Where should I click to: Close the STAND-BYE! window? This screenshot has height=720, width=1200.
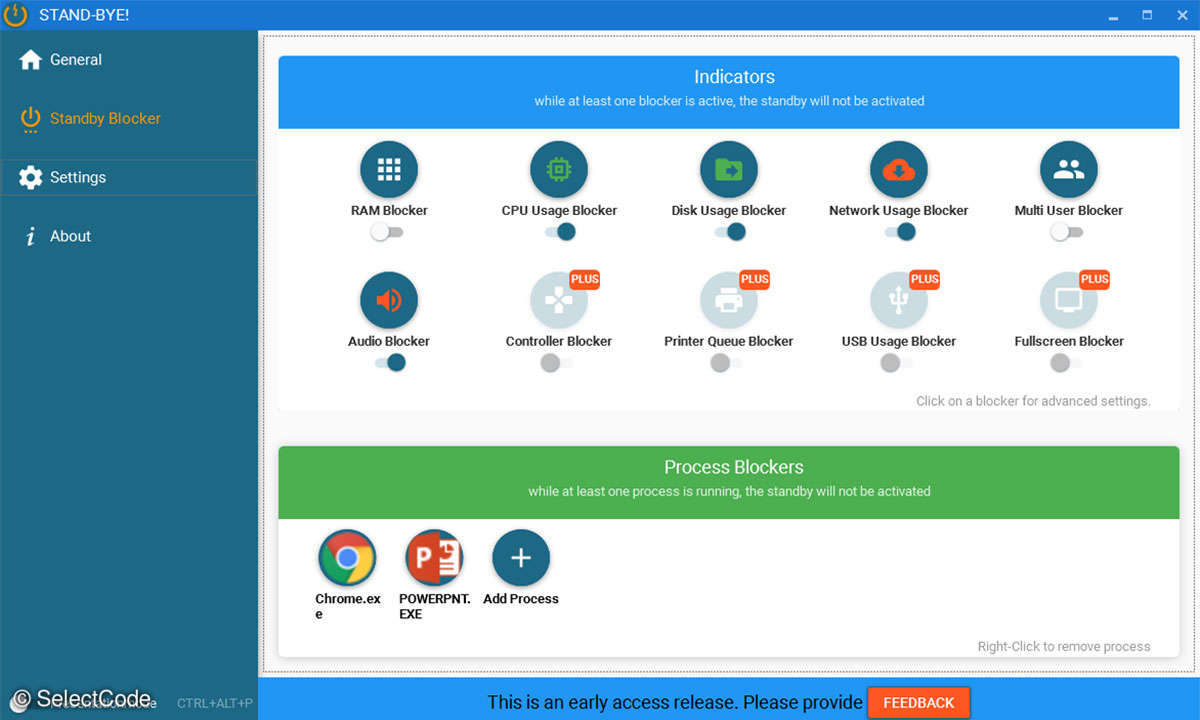pos(1181,15)
